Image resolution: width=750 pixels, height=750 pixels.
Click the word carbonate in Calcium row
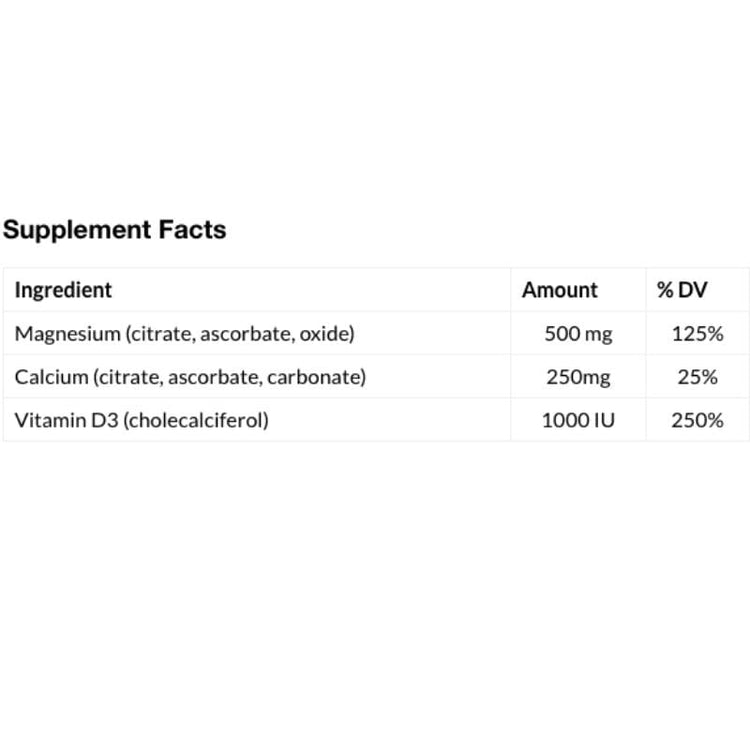tap(315, 377)
